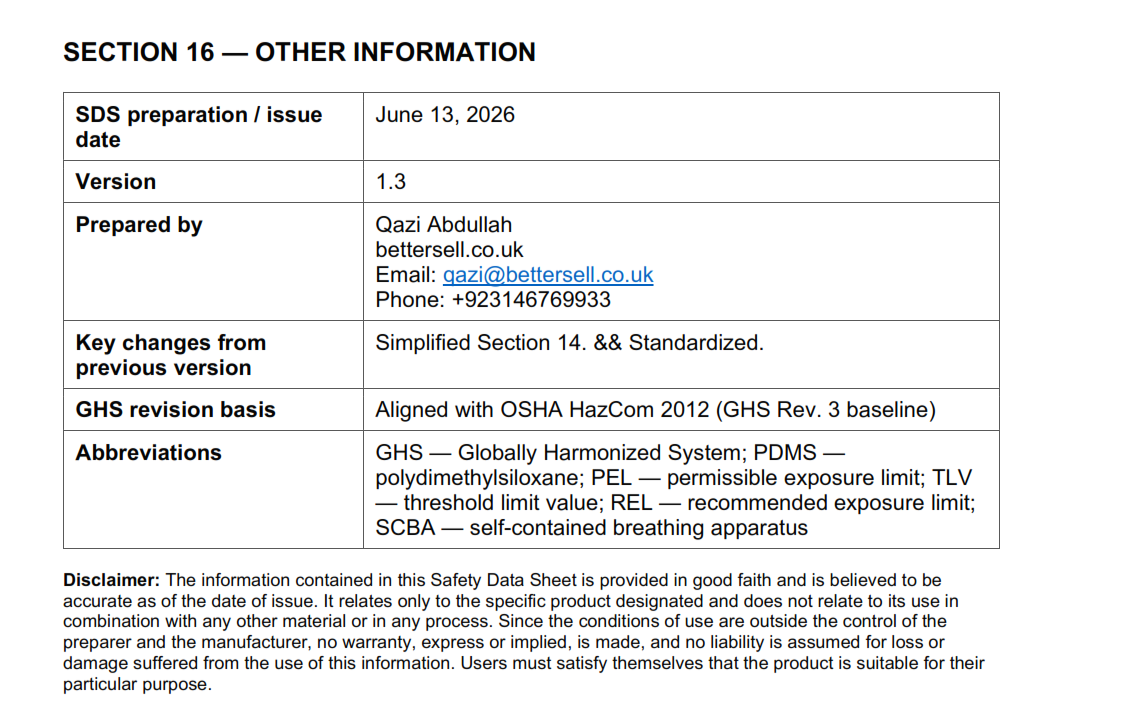Select the SDS preparation / issue date label

pos(199,127)
